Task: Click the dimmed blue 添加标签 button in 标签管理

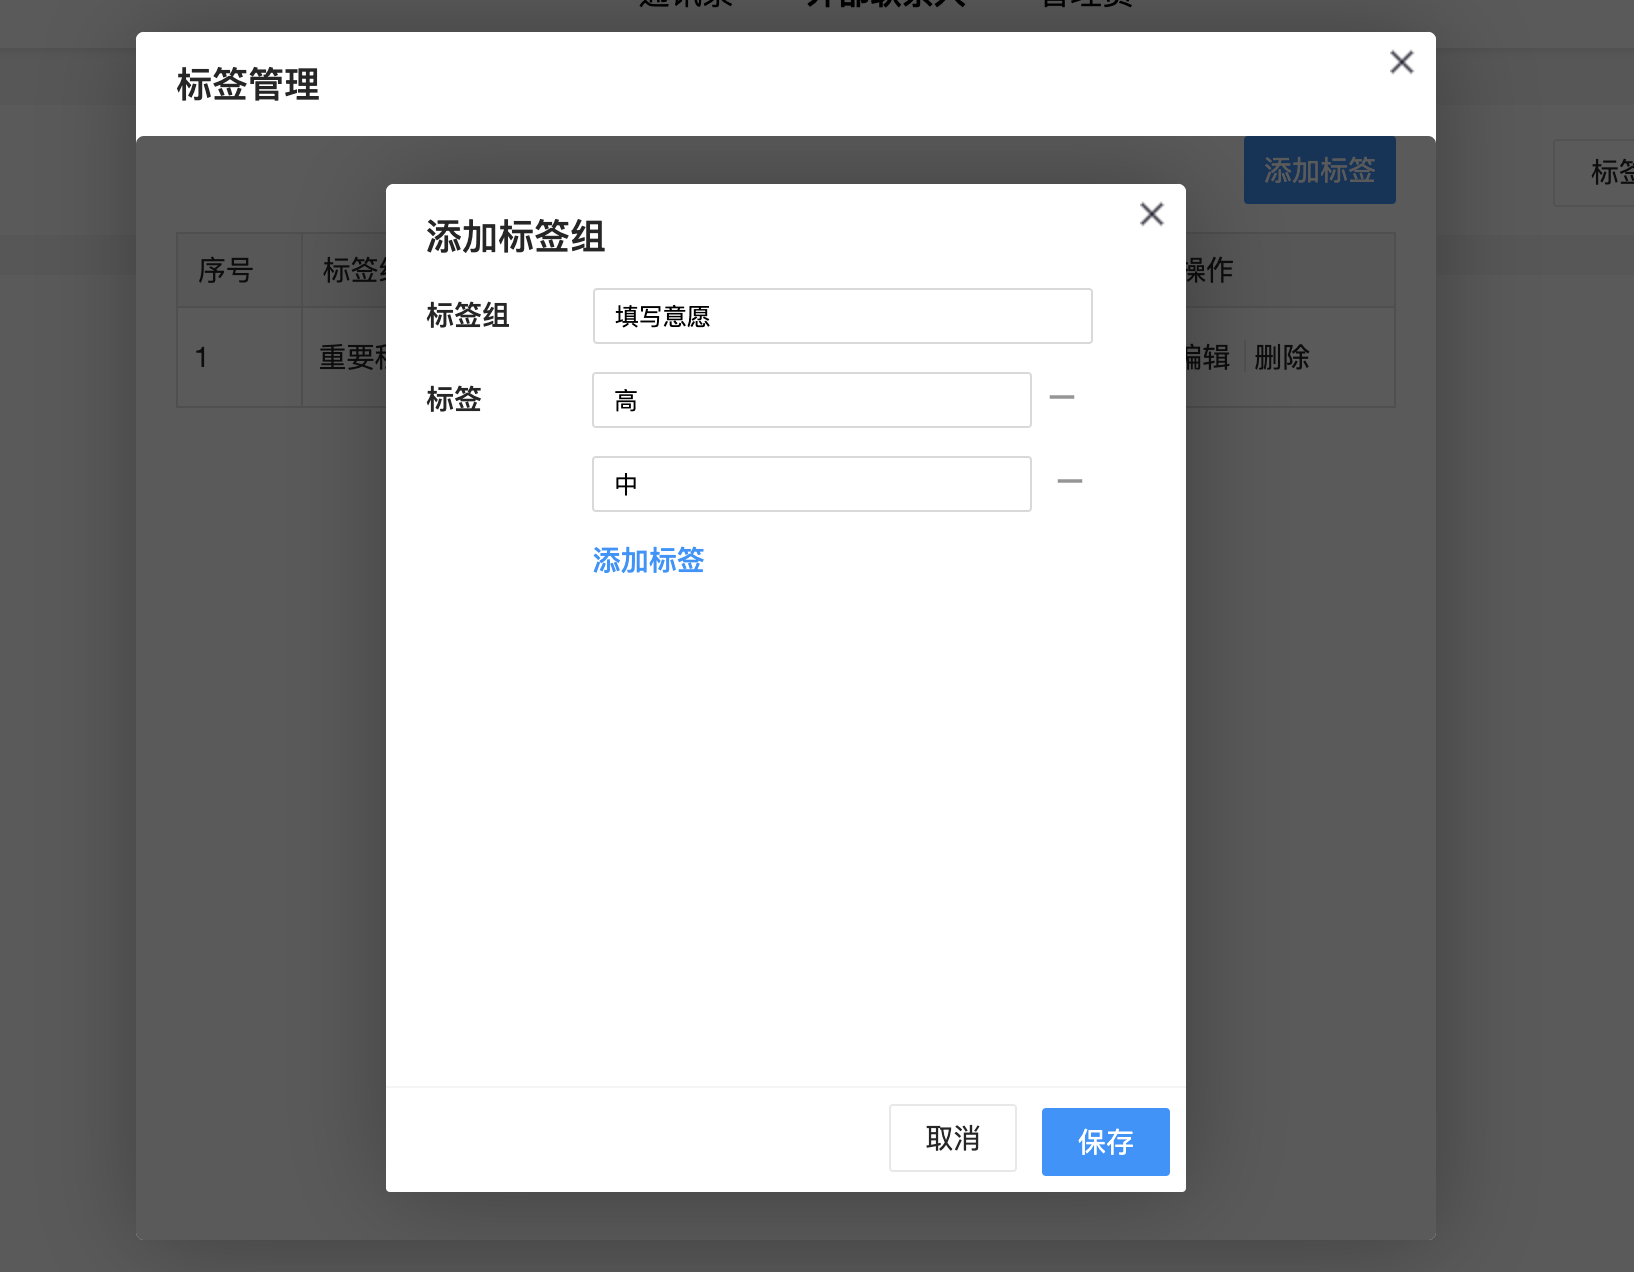Action: coord(1320,170)
